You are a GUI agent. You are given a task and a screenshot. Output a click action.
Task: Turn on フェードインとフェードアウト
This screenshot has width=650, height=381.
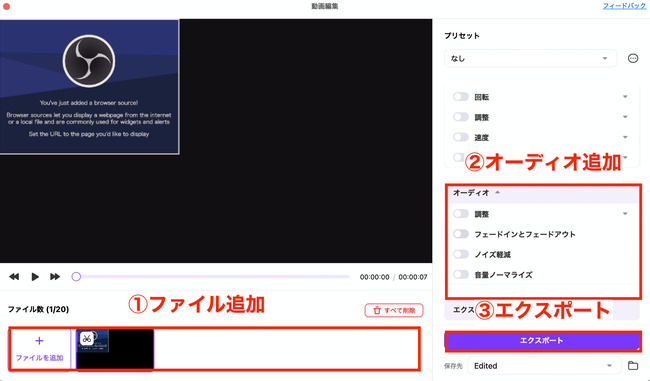(461, 234)
